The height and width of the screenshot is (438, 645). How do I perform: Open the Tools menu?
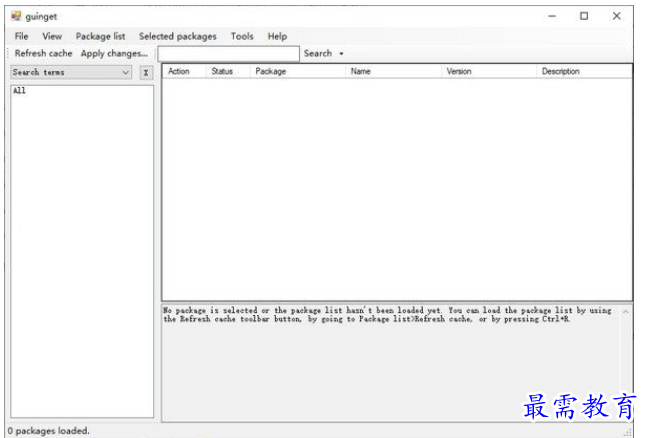242,36
